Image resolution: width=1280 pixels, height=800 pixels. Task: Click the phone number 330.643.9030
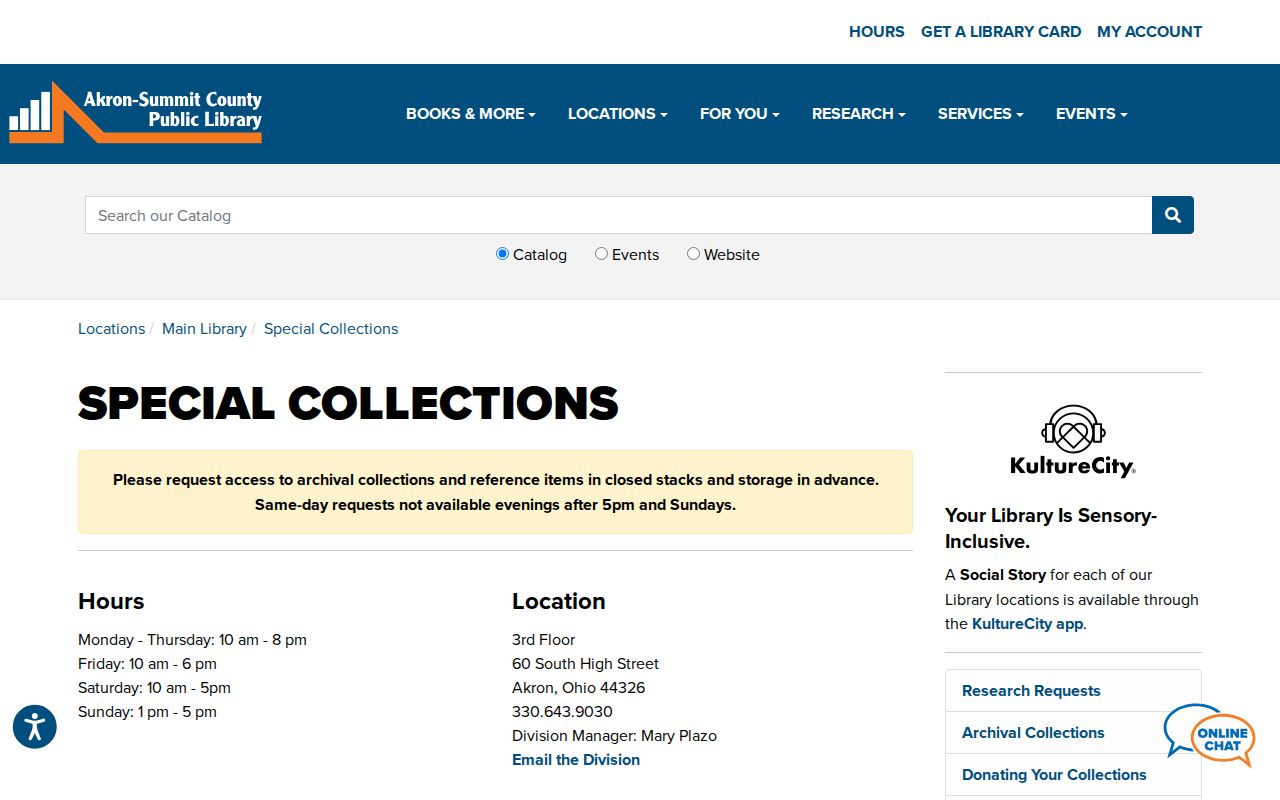click(562, 712)
